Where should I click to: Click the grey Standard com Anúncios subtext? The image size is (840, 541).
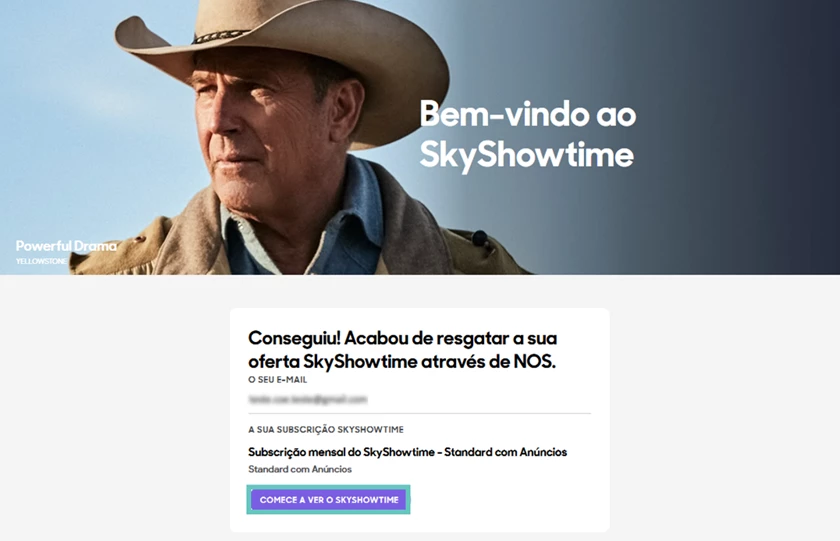coord(300,469)
